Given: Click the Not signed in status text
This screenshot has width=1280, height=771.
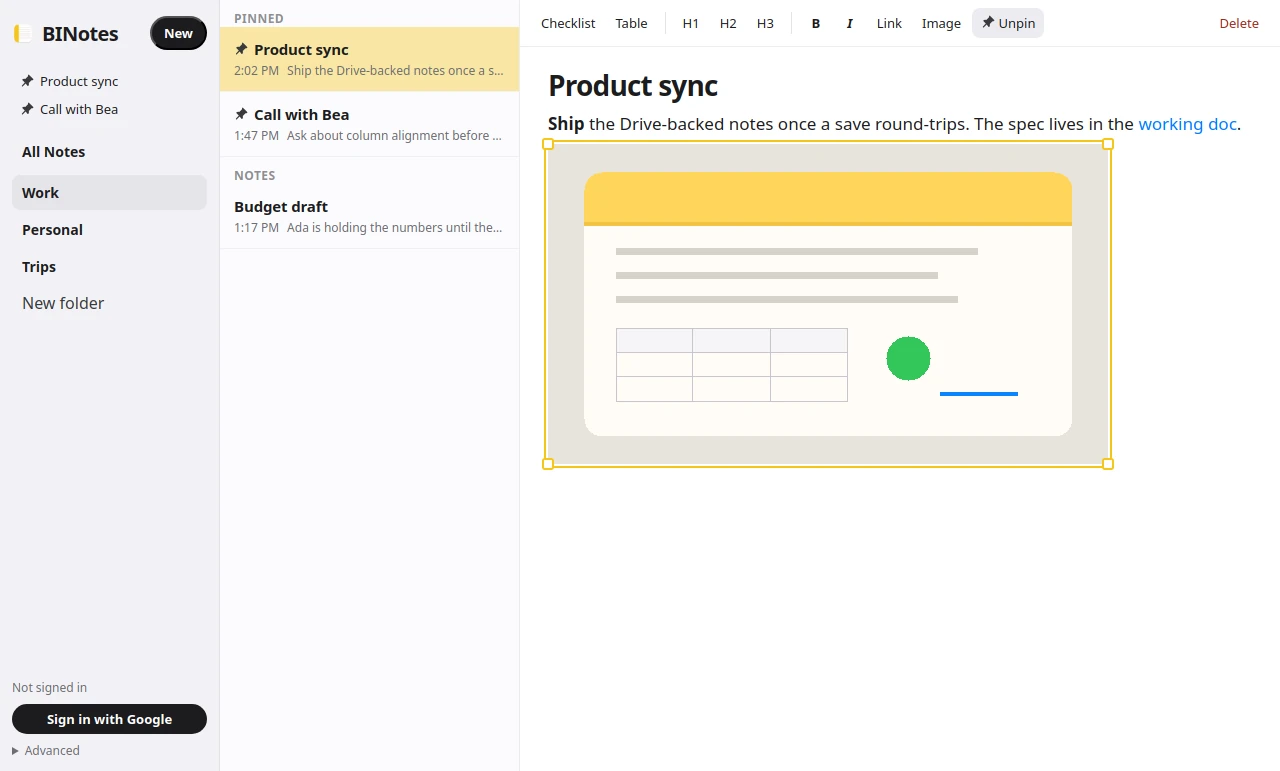Looking at the screenshot, I should pos(49,687).
